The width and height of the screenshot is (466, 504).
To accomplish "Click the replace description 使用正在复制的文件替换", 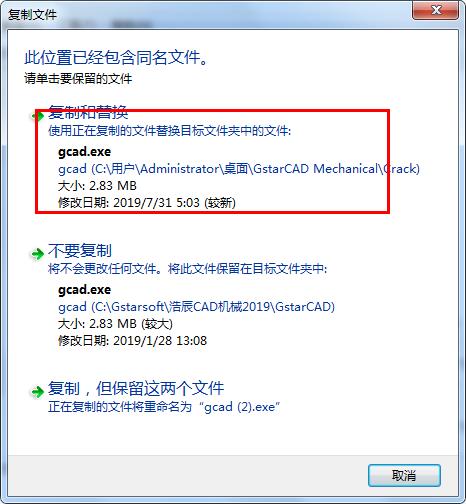I will coord(170,131).
